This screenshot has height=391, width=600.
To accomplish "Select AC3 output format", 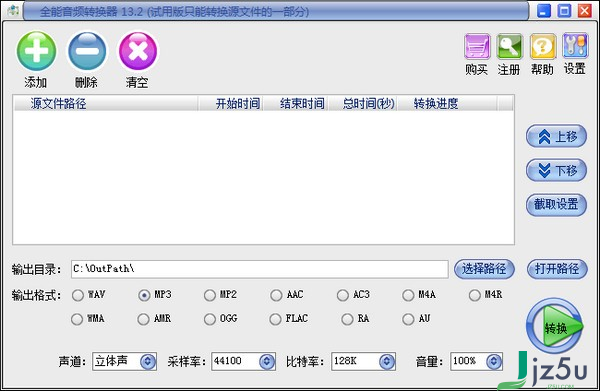I will 342,295.
